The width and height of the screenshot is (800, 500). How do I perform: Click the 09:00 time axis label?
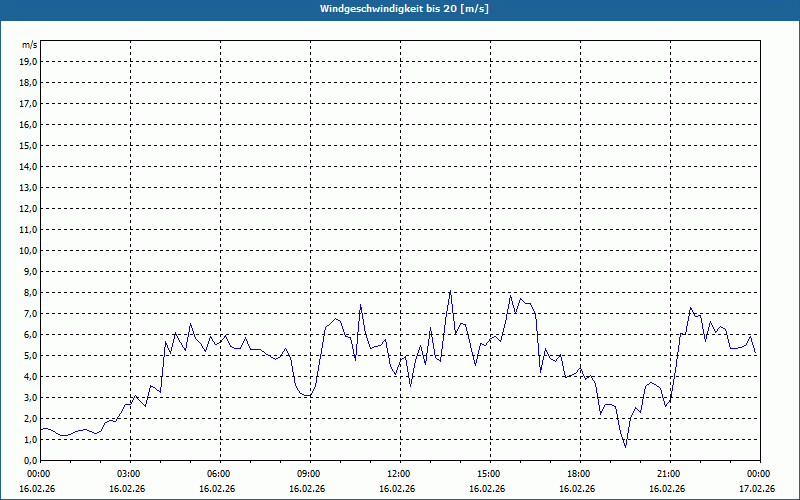[309, 474]
